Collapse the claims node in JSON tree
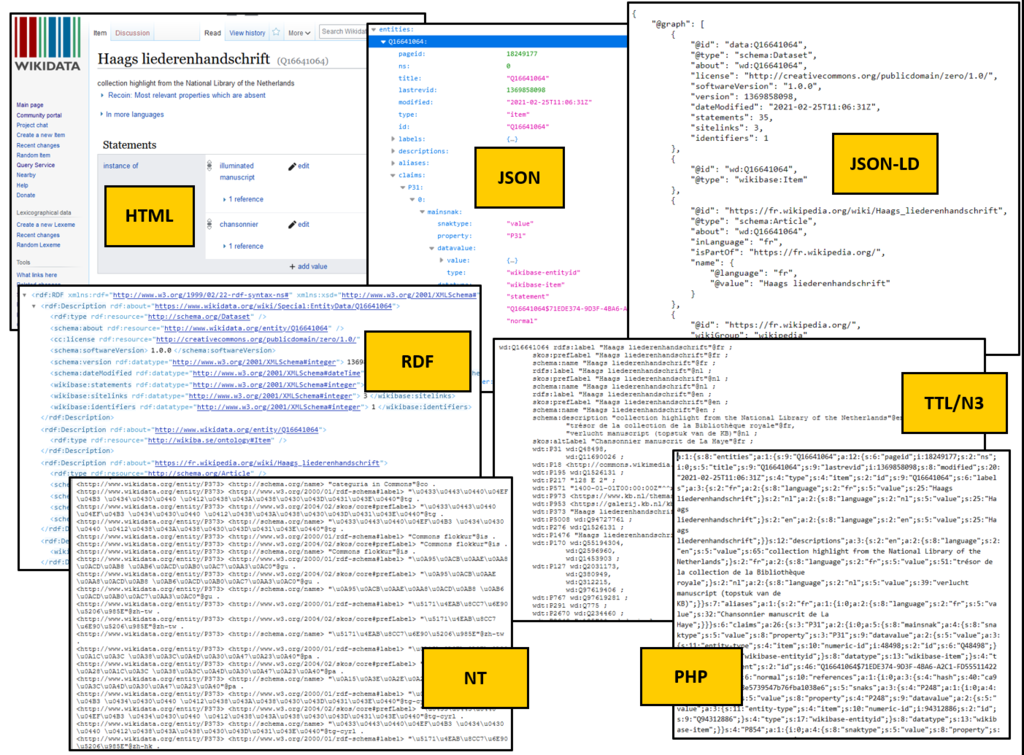The width and height of the screenshot is (1024, 755). point(393,175)
